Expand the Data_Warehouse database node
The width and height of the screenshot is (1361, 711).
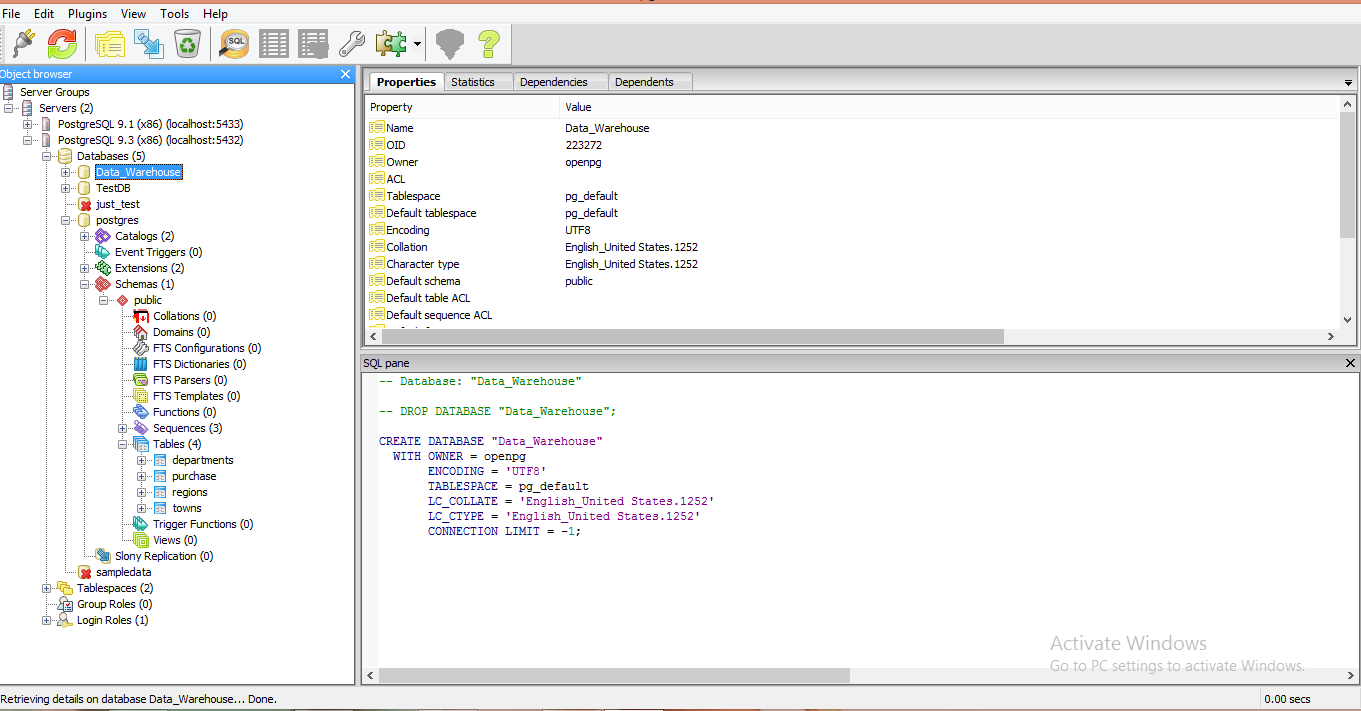coord(66,172)
